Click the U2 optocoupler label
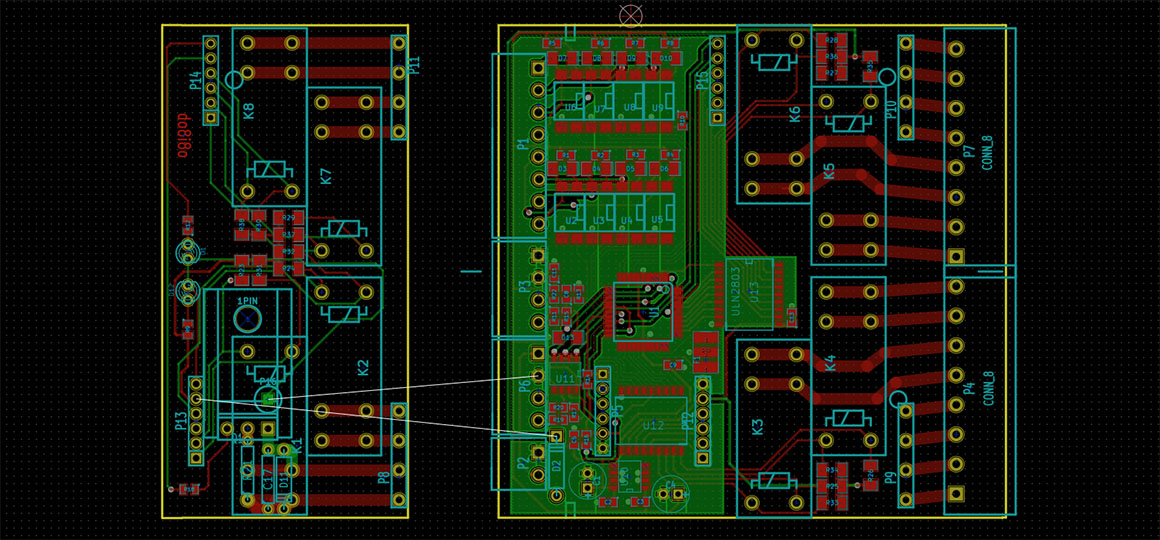1160x540 pixels. 571,220
